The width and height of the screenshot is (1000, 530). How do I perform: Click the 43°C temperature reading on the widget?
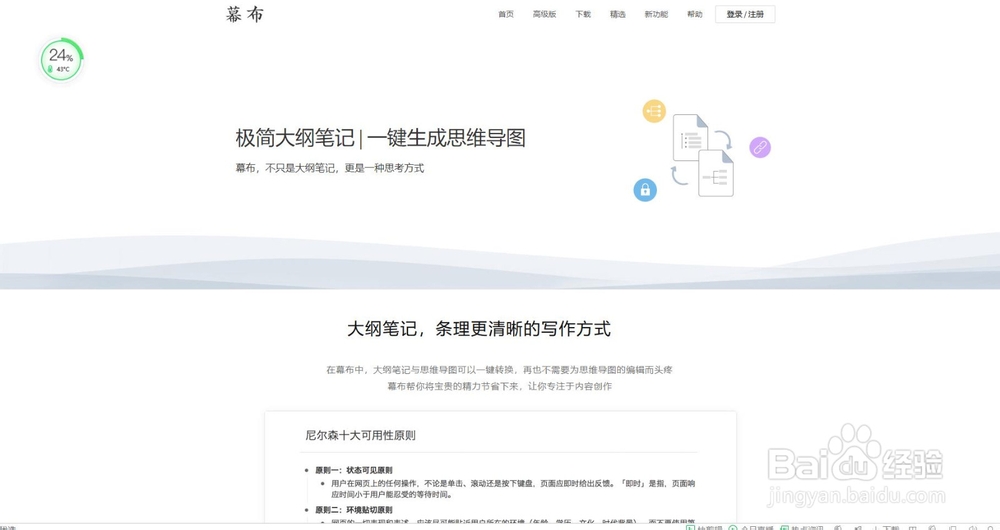(x=62, y=70)
